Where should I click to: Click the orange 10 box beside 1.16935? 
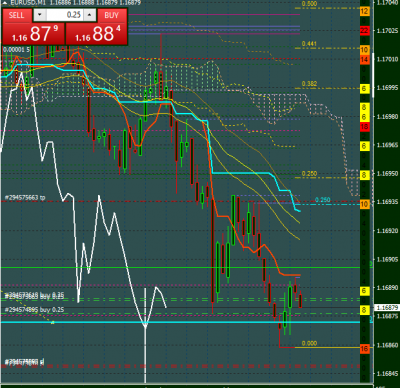click(365, 204)
